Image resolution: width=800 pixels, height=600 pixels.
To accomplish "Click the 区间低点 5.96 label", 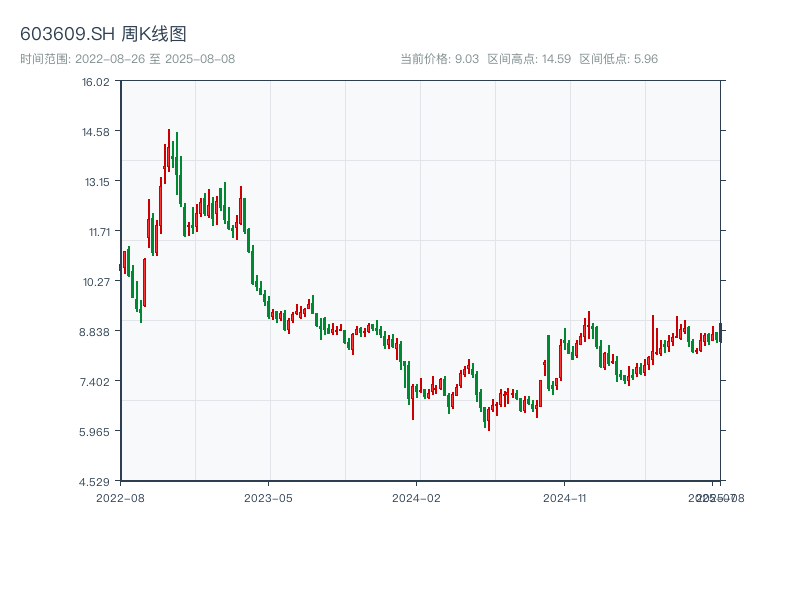I will [x=618, y=59].
